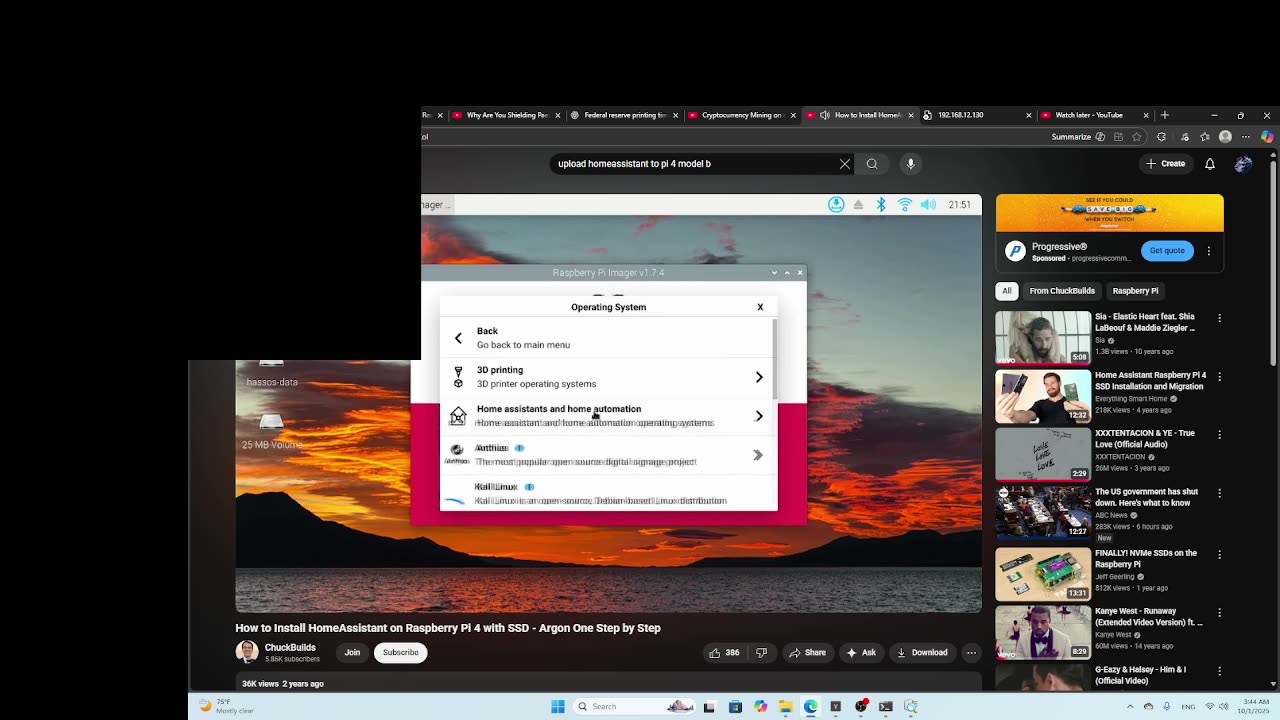Show hidden system tray icons
This screenshot has height=720, width=1280.
pyautogui.click(x=1131, y=706)
